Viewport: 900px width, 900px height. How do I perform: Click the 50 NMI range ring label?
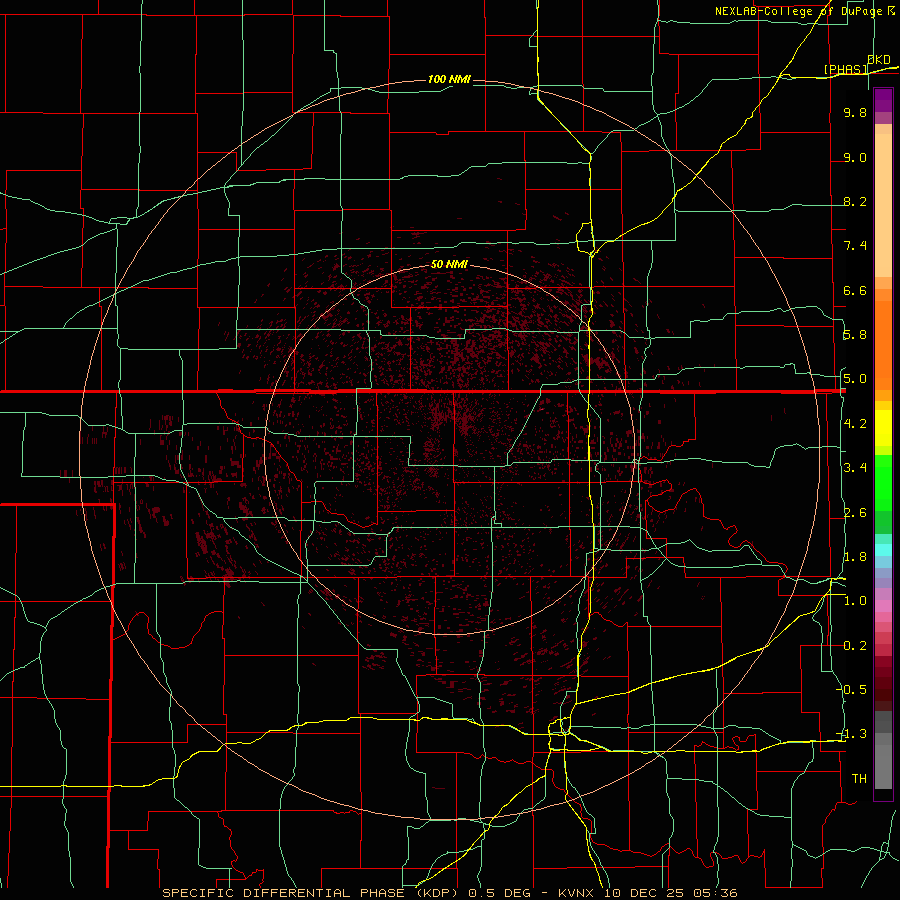449,264
